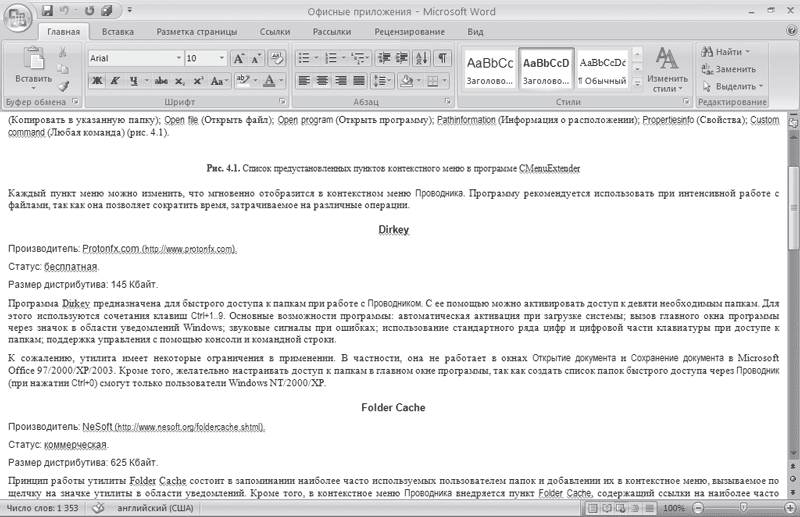Apply paragraph shading paint bucket
This screenshot has height=517, width=800.
click(407, 81)
